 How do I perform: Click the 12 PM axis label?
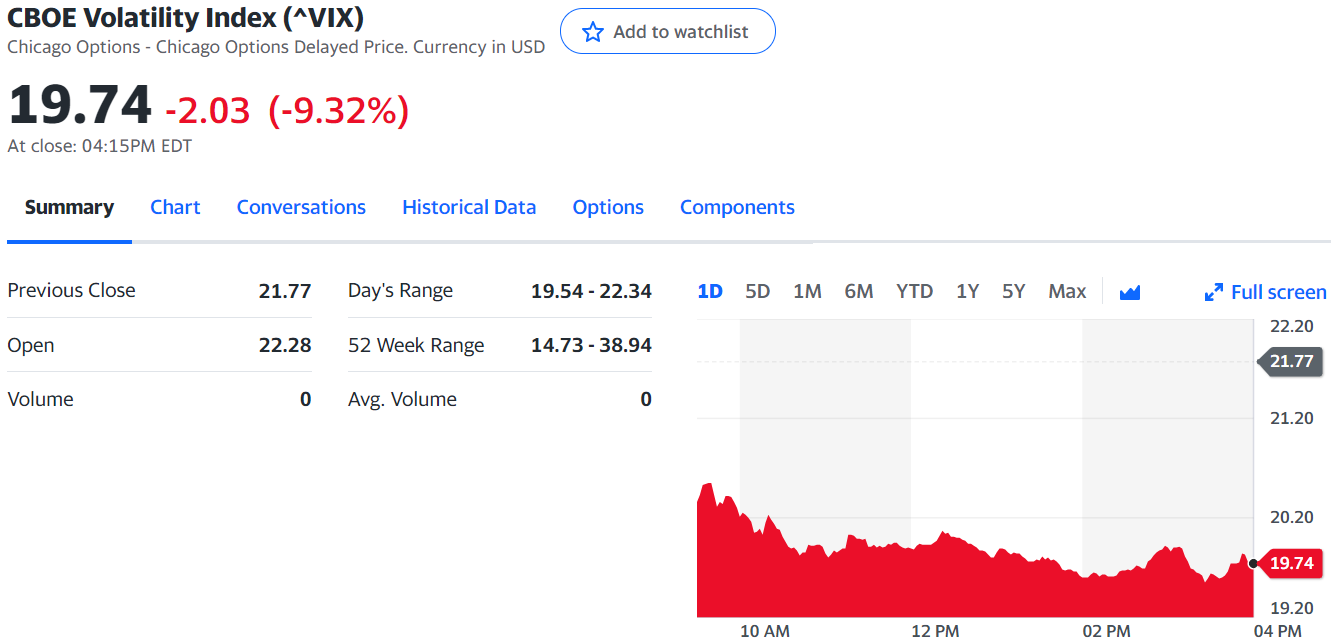pyautogui.click(x=935, y=630)
